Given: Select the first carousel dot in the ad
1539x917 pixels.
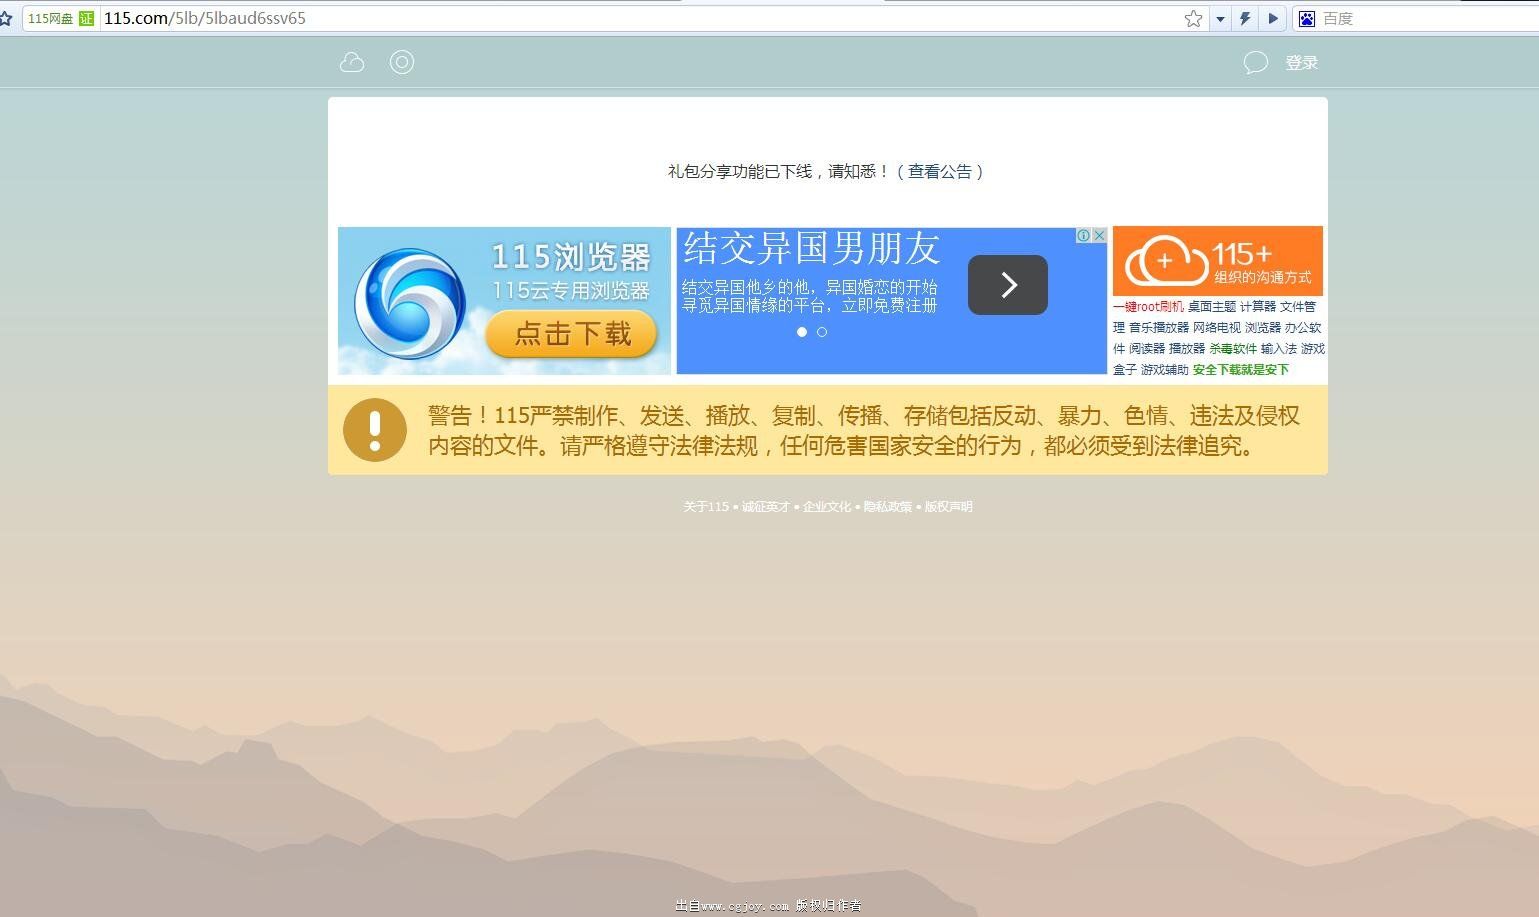Looking at the screenshot, I should 802,332.
